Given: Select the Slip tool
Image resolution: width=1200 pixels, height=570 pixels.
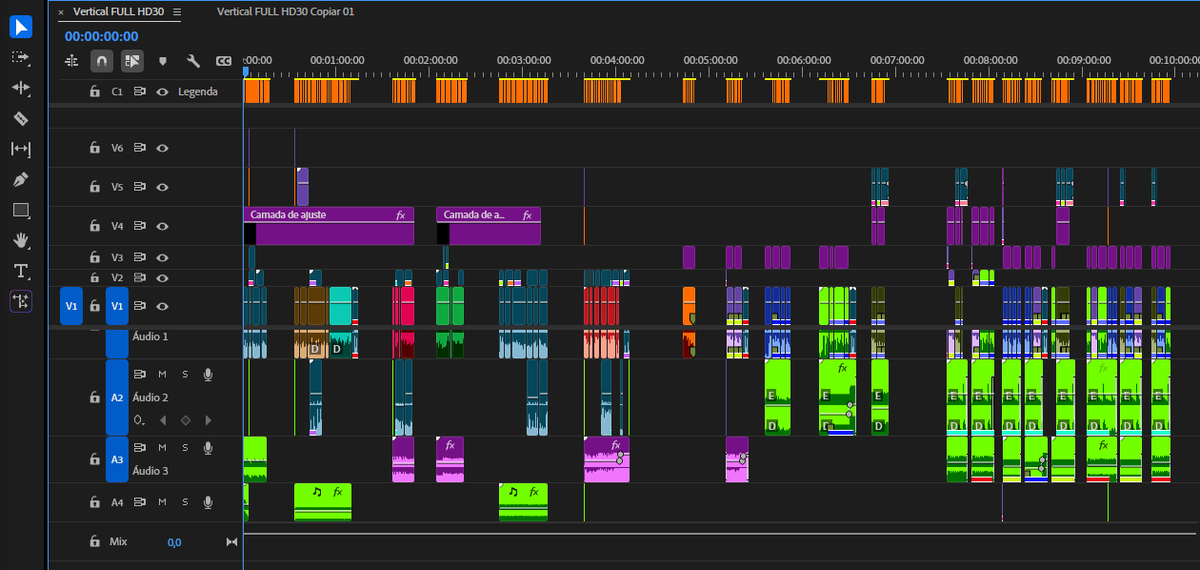Looking at the screenshot, I should 21,149.
